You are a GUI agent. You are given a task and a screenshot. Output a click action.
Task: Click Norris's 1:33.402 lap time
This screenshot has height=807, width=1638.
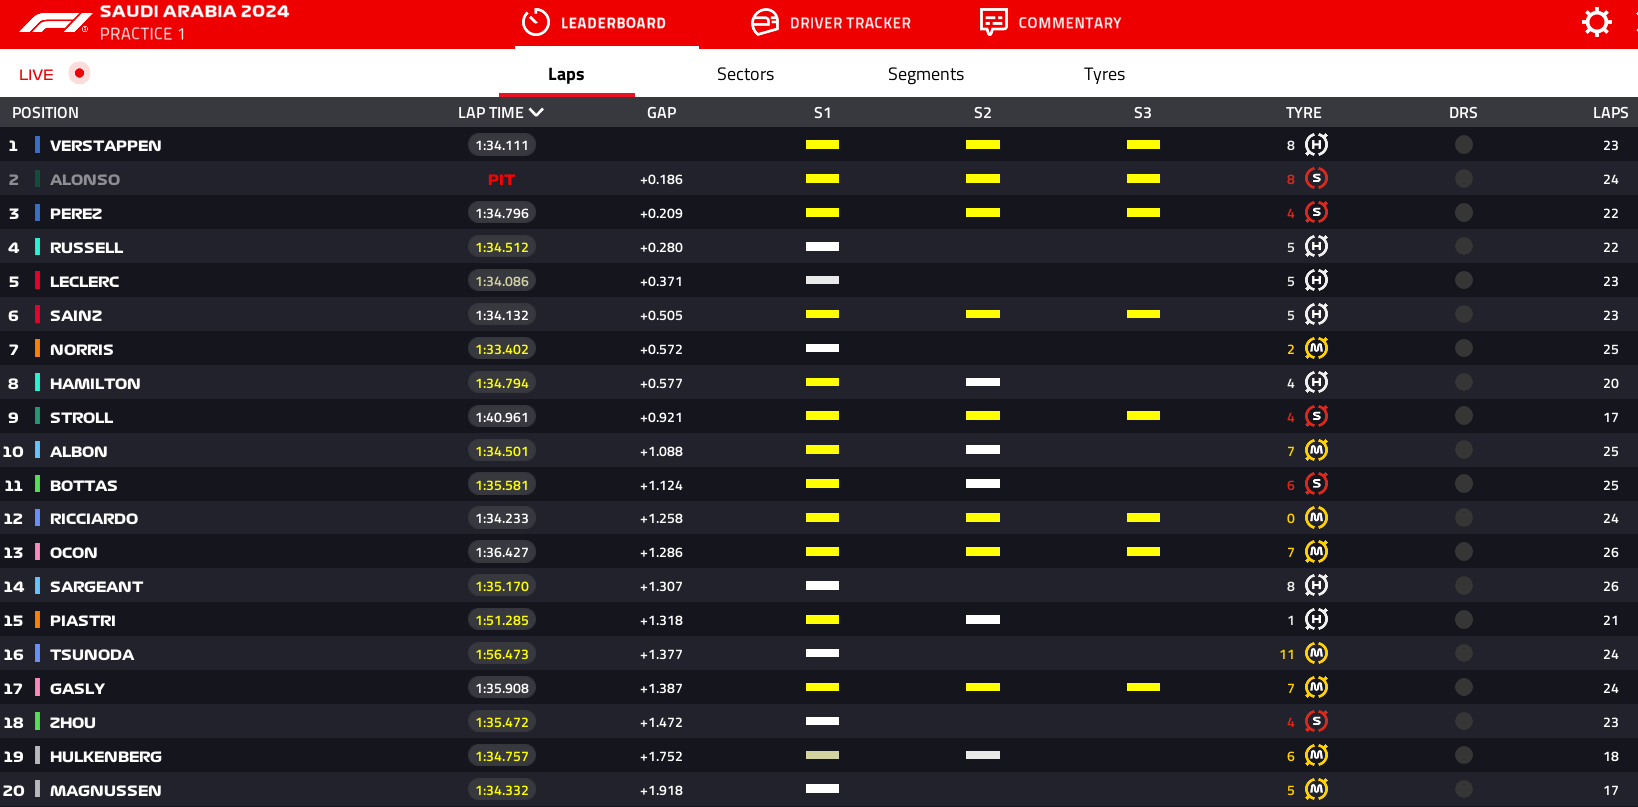[x=502, y=349]
